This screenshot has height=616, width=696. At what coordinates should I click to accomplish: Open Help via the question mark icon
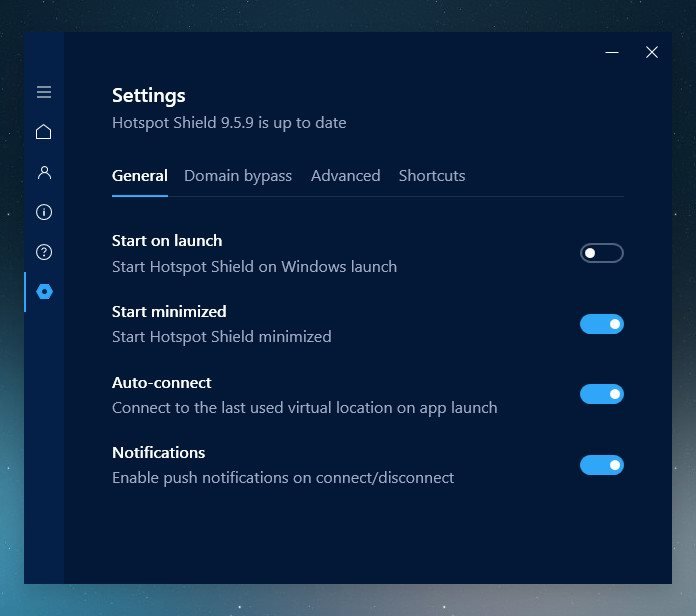click(44, 252)
